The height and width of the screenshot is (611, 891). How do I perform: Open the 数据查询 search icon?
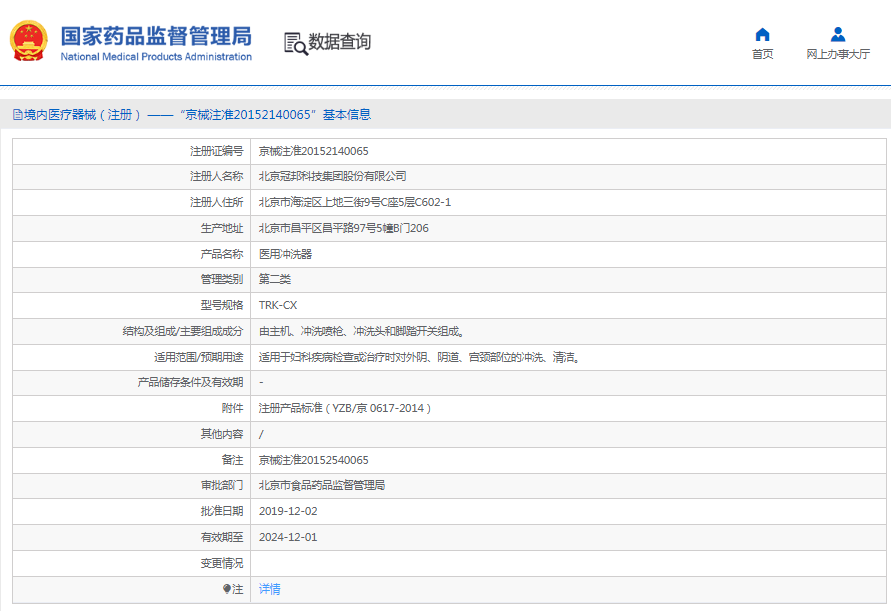click(295, 43)
